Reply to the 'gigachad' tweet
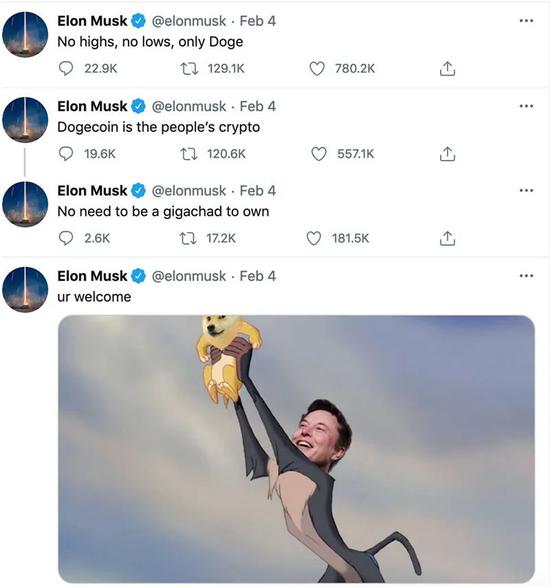This screenshot has height=587, width=550. [x=66, y=238]
